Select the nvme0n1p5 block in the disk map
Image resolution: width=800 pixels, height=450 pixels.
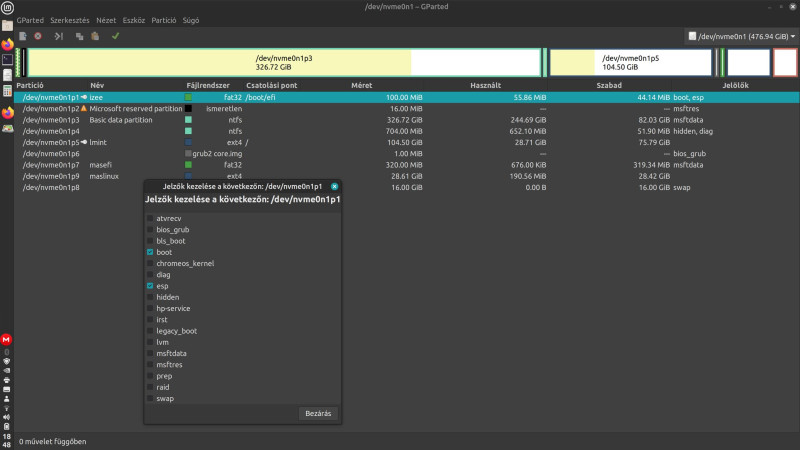tap(631, 62)
